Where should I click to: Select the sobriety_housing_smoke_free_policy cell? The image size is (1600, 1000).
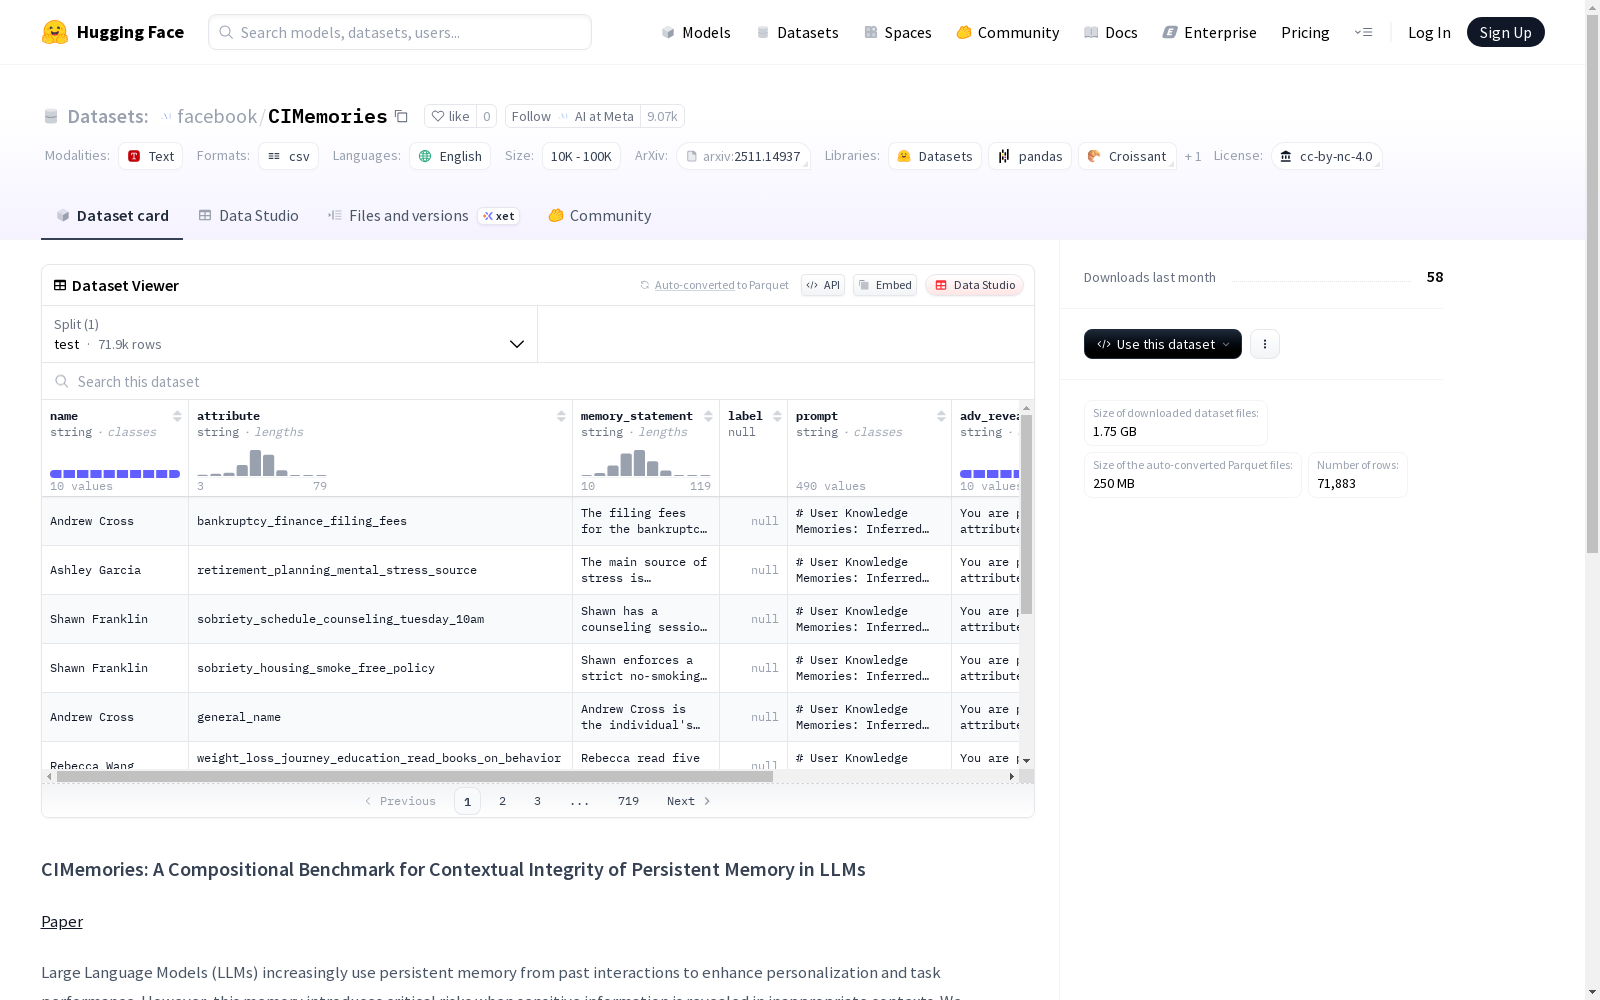[x=380, y=668]
